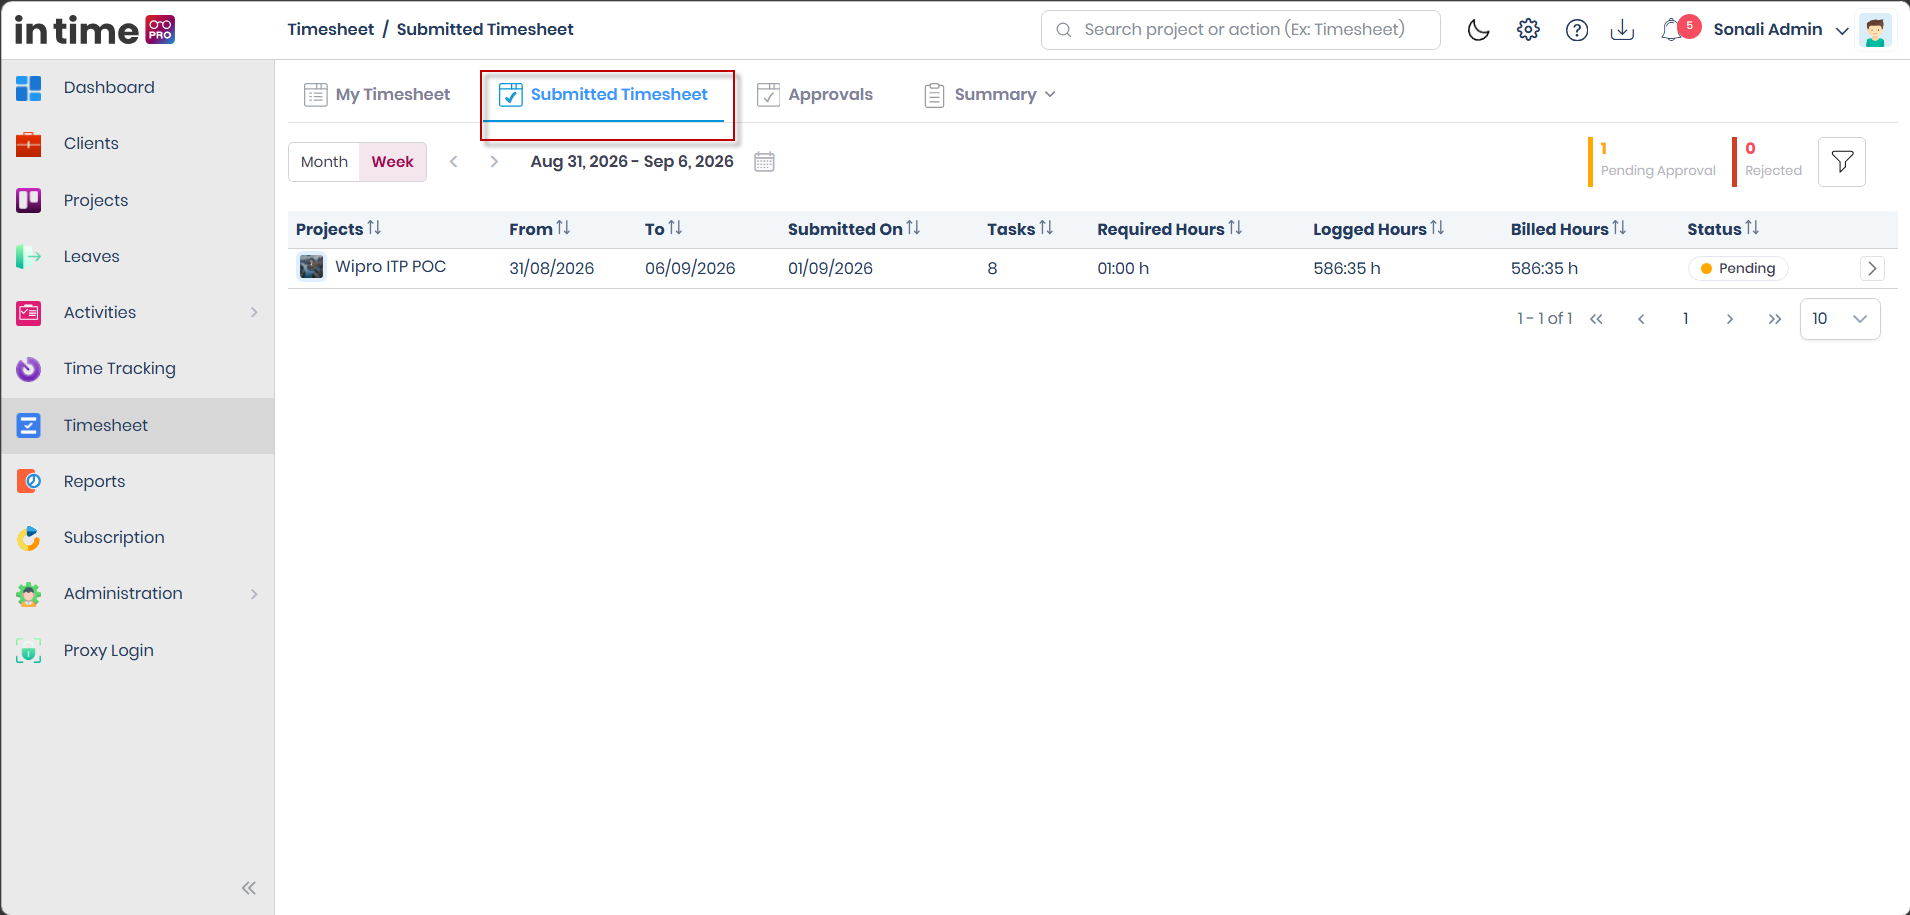The width and height of the screenshot is (1910, 915).
Task: Go to previous page of results
Action: pos(1641,319)
